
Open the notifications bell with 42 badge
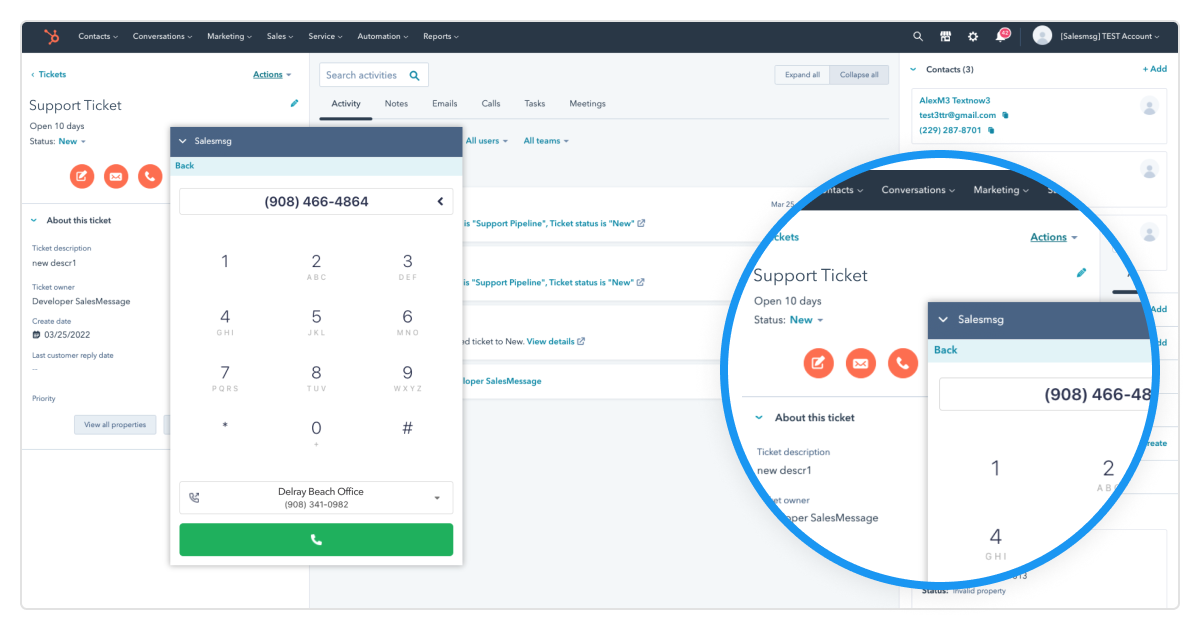coord(1001,36)
